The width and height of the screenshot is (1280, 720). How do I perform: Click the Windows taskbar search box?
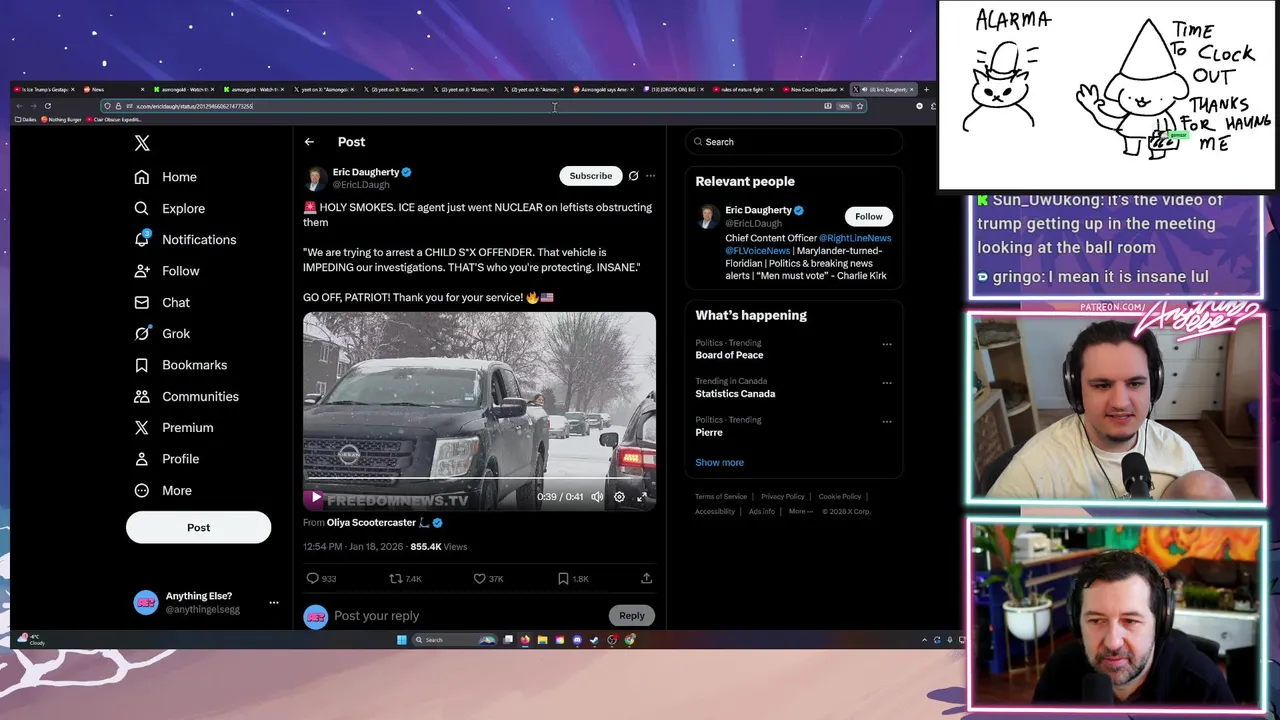pos(455,640)
